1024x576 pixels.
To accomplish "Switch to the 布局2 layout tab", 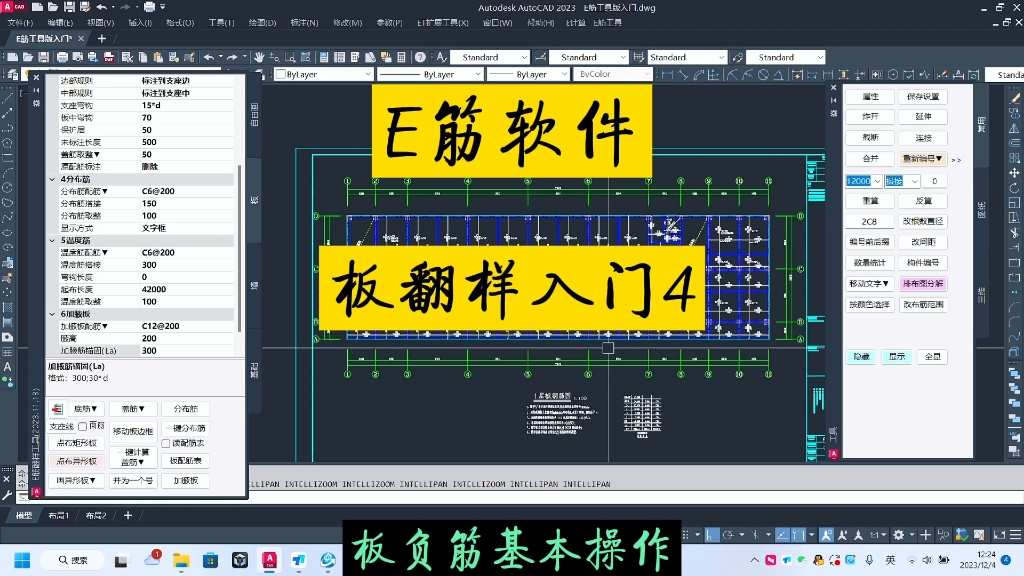I will click(x=96, y=515).
